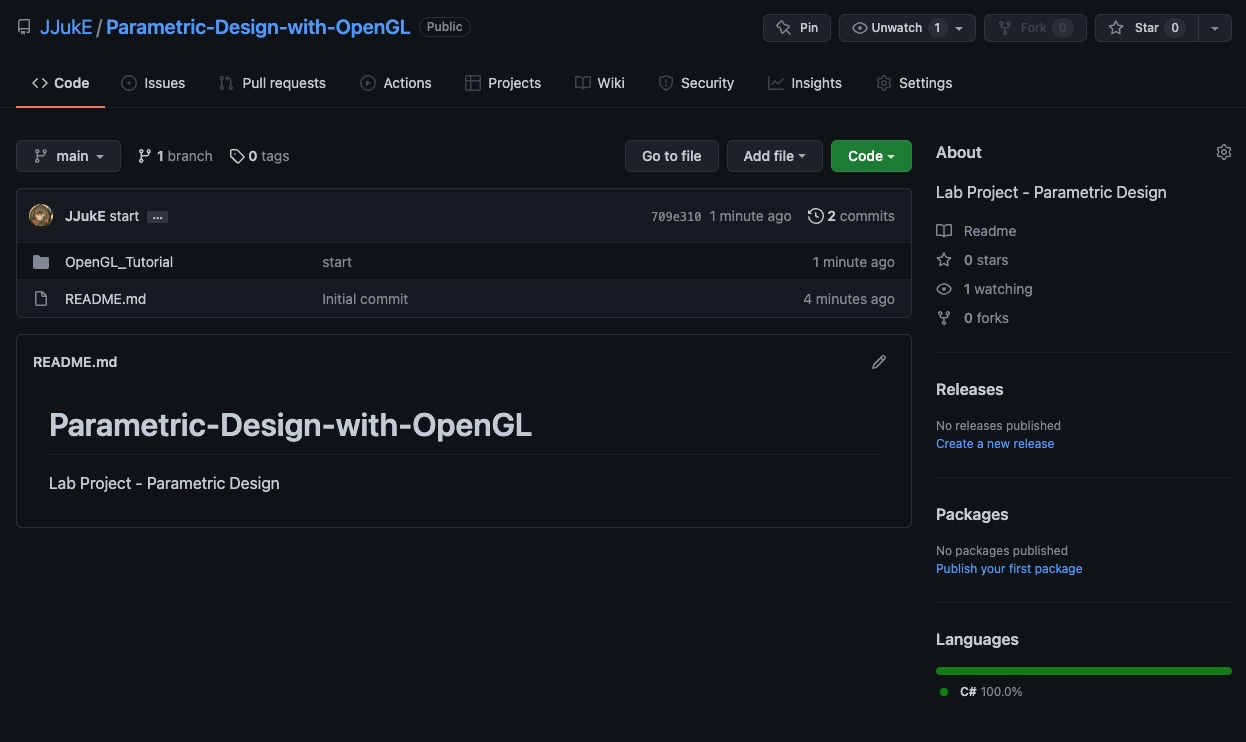Click the repository book icon beside JJukE

click(x=24, y=28)
